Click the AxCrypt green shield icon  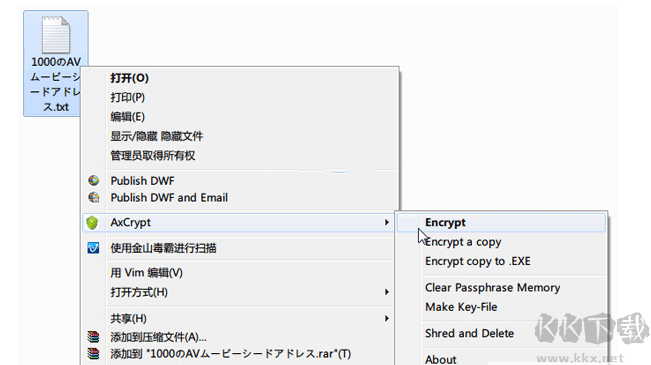pyautogui.click(x=92, y=223)
